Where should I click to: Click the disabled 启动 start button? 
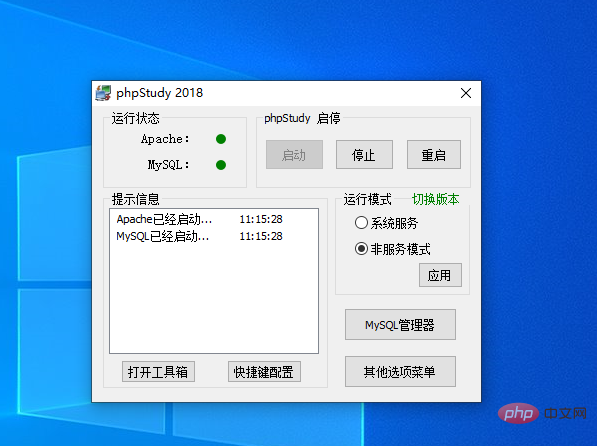pyautogui.click(x=294, y=155)
